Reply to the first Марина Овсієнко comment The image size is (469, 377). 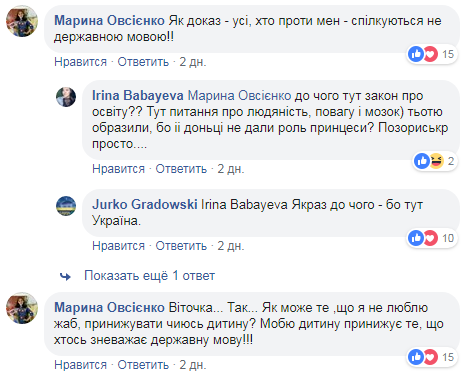143,62
